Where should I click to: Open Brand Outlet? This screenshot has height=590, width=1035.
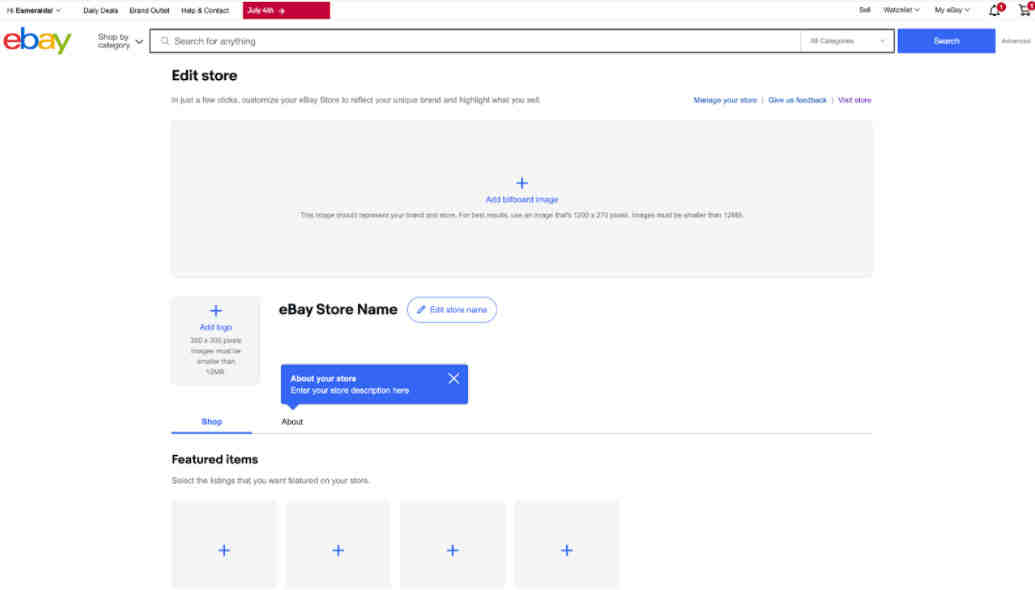tap(149, 11)
